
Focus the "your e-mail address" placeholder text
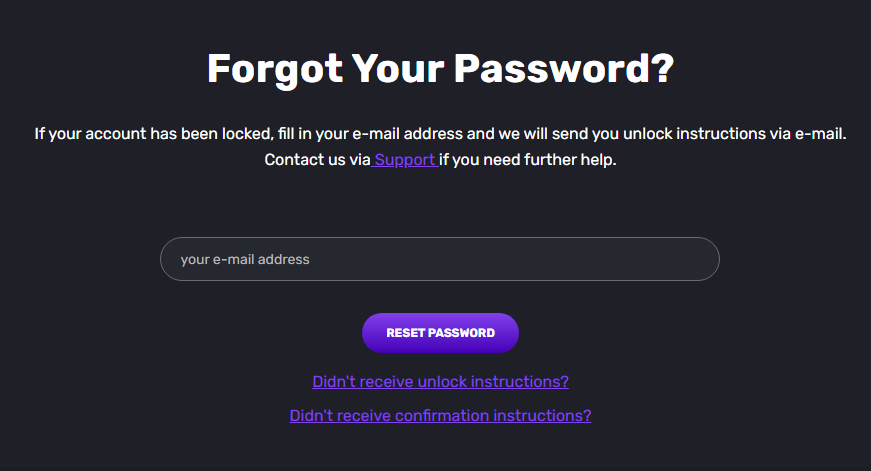pyautogui.click(x=245, y=259)
